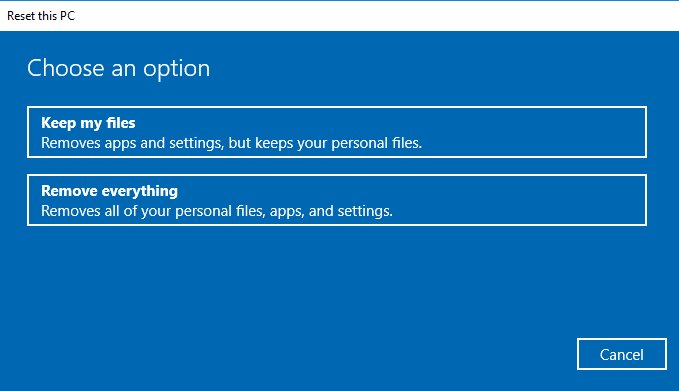Choose the Keep my files option
Screen dimensions: 679x391
tap(337, 132)
